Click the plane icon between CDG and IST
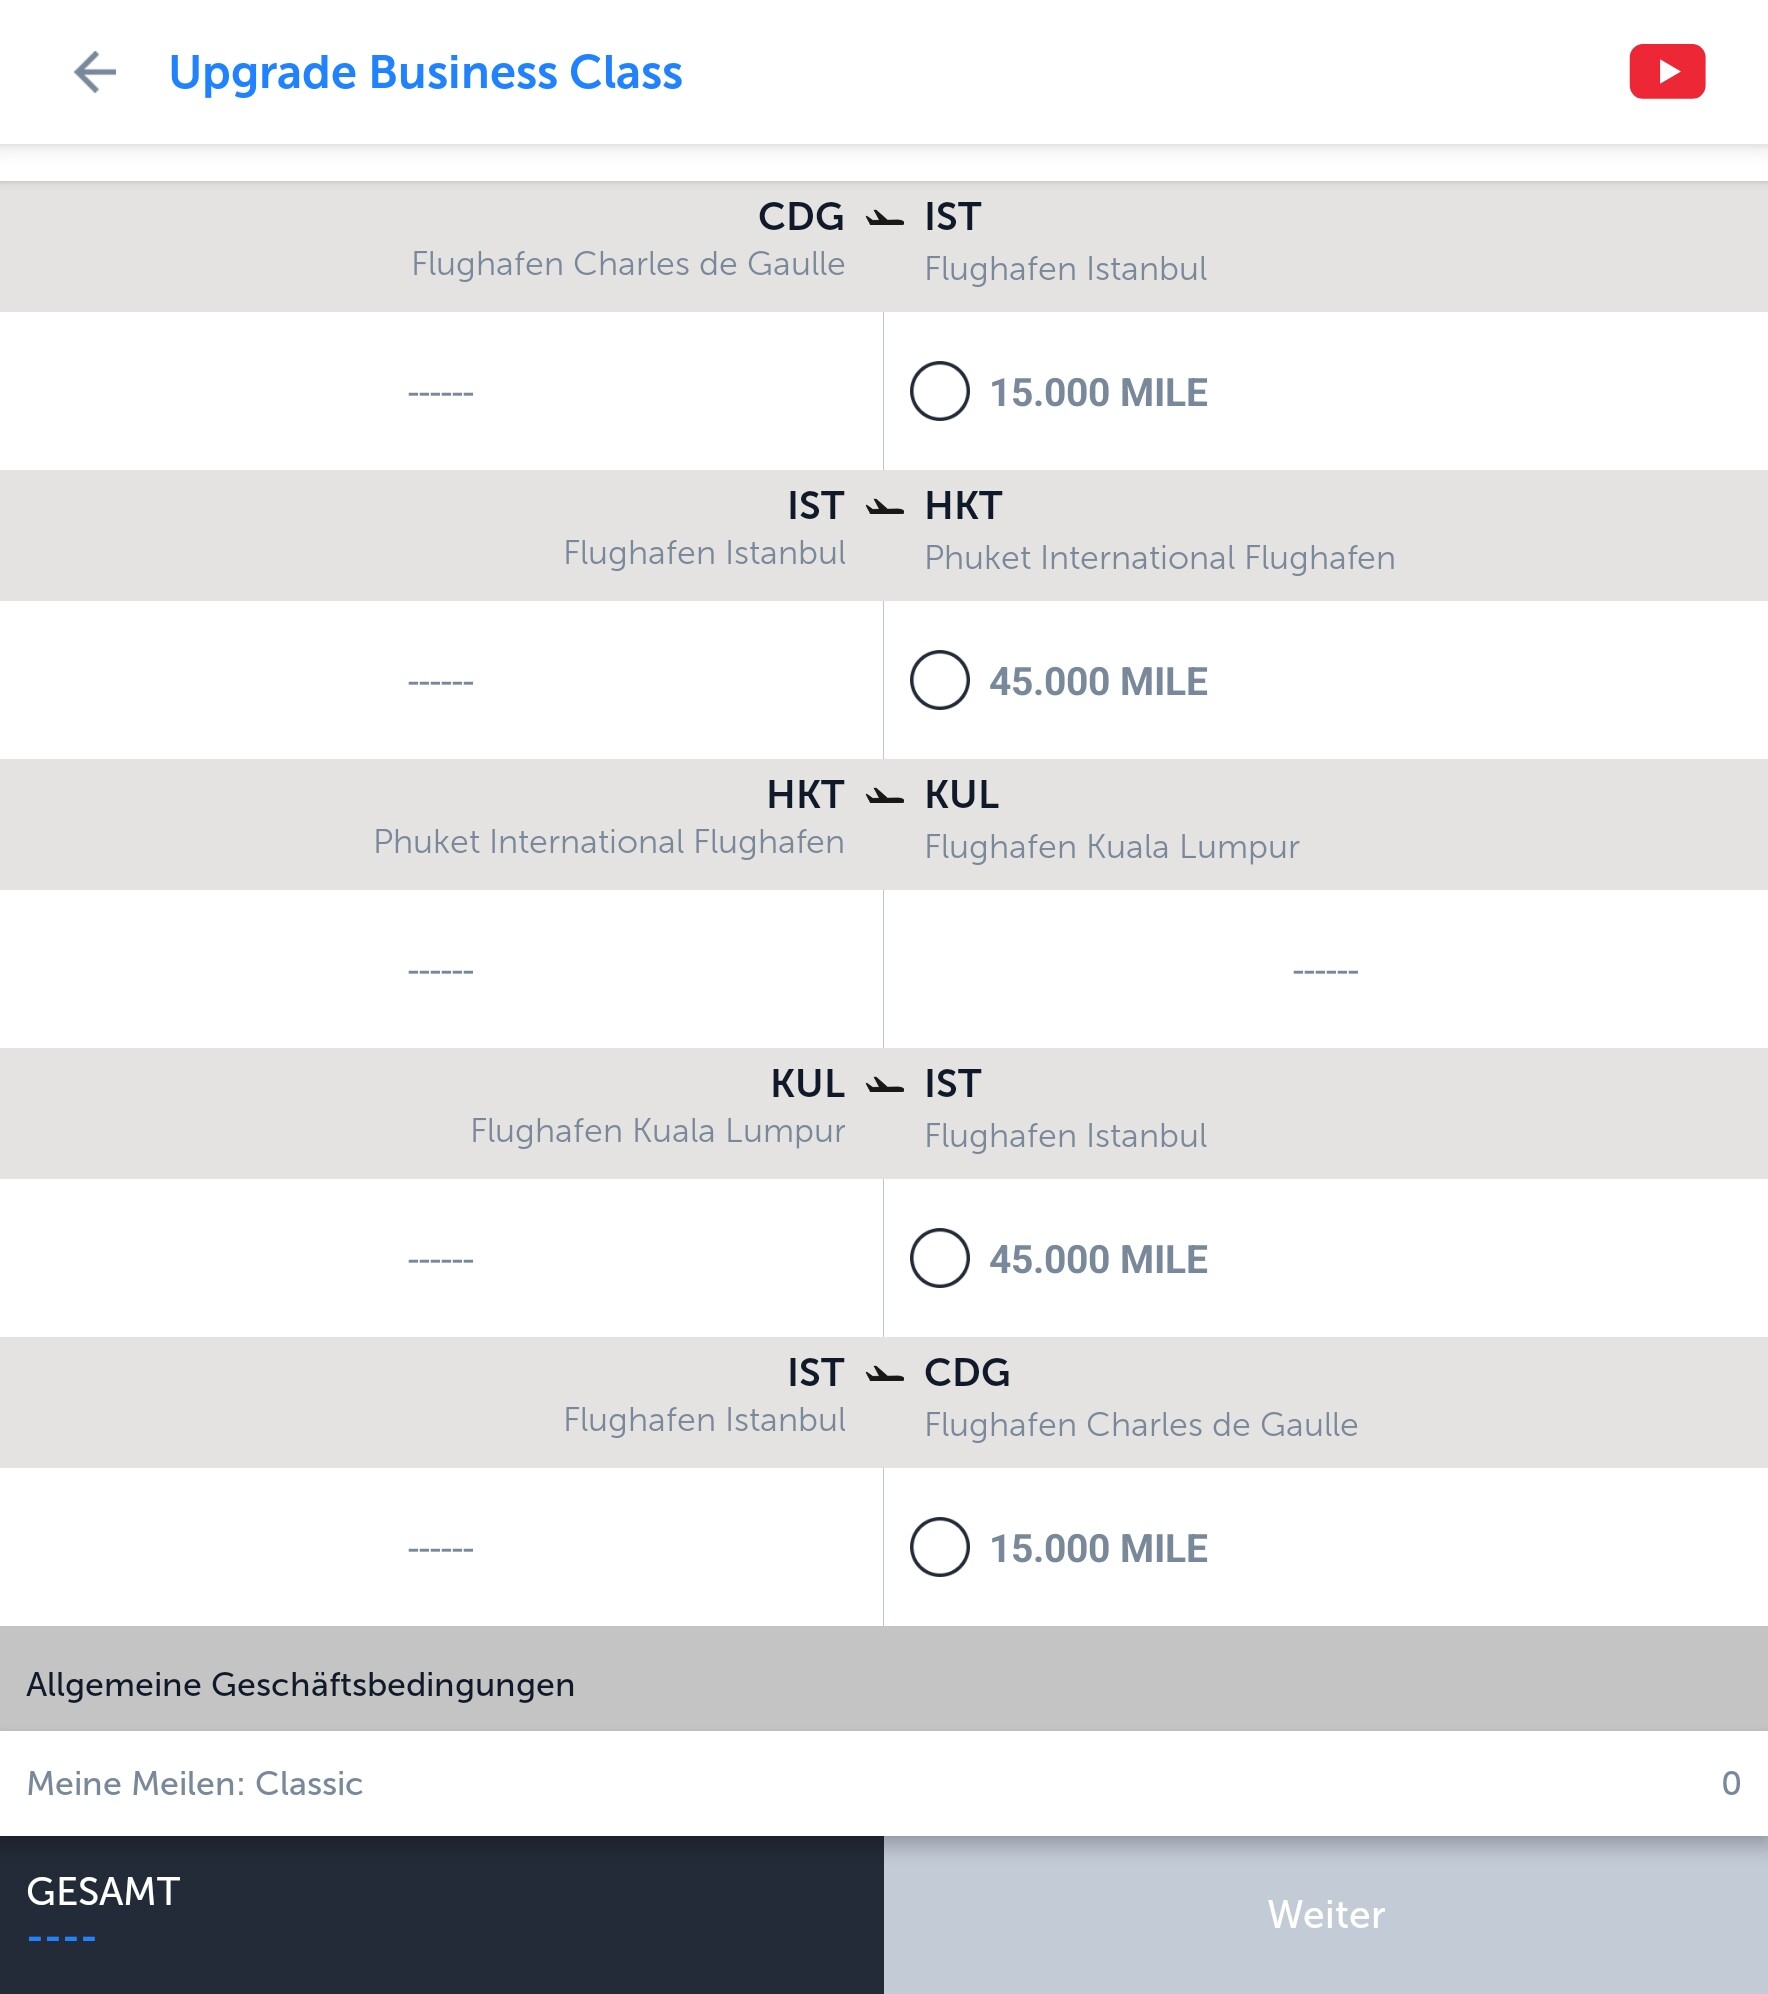 click(884, 218)
